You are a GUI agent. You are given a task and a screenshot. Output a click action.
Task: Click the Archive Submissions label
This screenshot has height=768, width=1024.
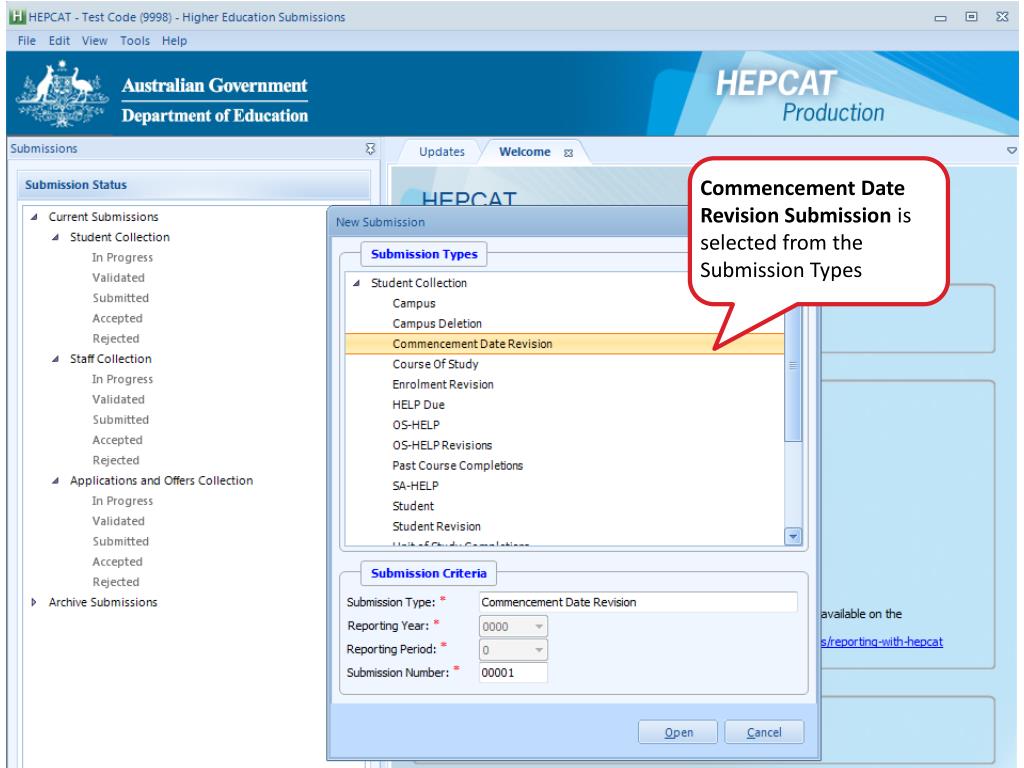[x=103, y=602]
